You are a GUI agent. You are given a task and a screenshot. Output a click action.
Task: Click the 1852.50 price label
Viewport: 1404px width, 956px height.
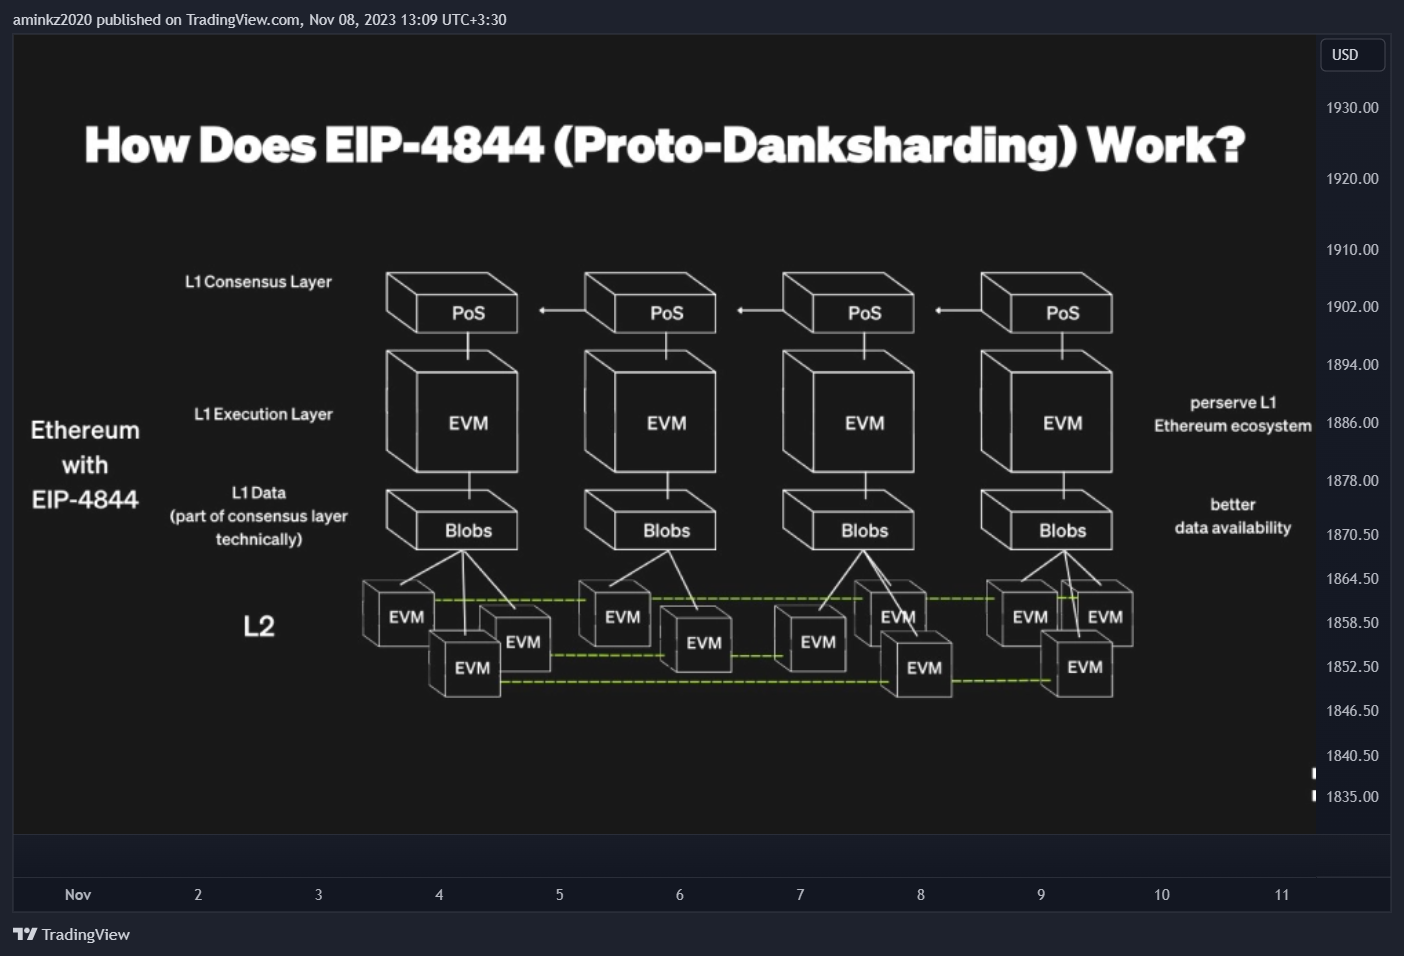[1352, 667]
